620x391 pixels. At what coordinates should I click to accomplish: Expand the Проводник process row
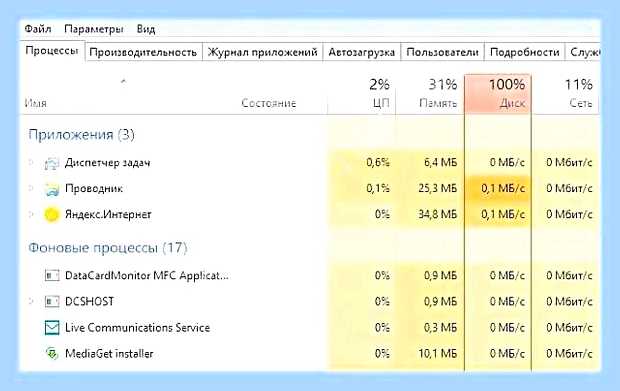tap(31, 188)
